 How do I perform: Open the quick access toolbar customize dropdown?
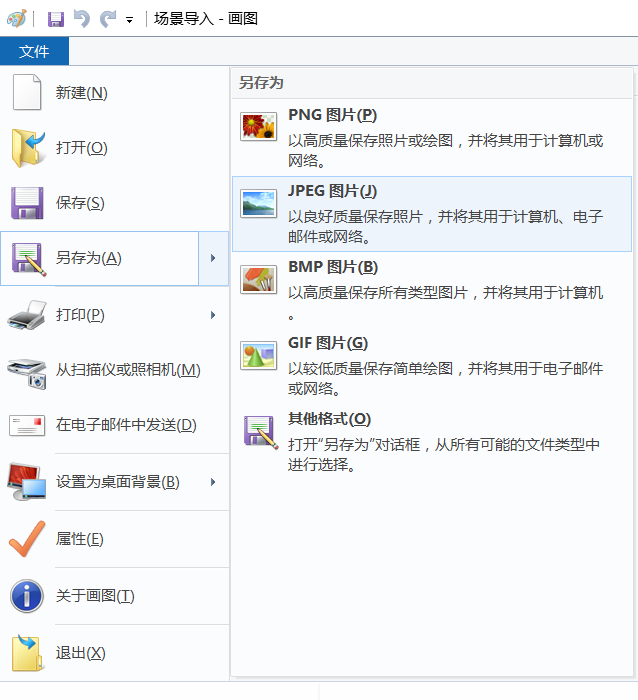(x=130, y=20)
